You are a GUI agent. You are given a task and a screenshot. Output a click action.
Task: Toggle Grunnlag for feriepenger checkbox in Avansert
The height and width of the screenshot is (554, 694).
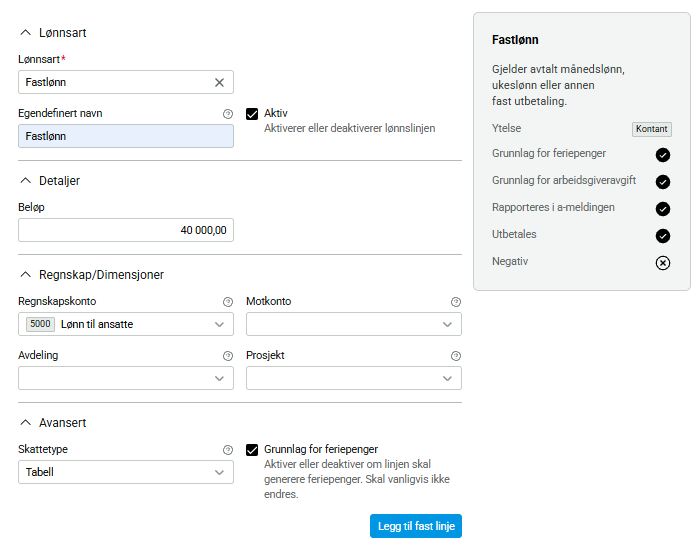pyautogui.click(x=252, y=450)
